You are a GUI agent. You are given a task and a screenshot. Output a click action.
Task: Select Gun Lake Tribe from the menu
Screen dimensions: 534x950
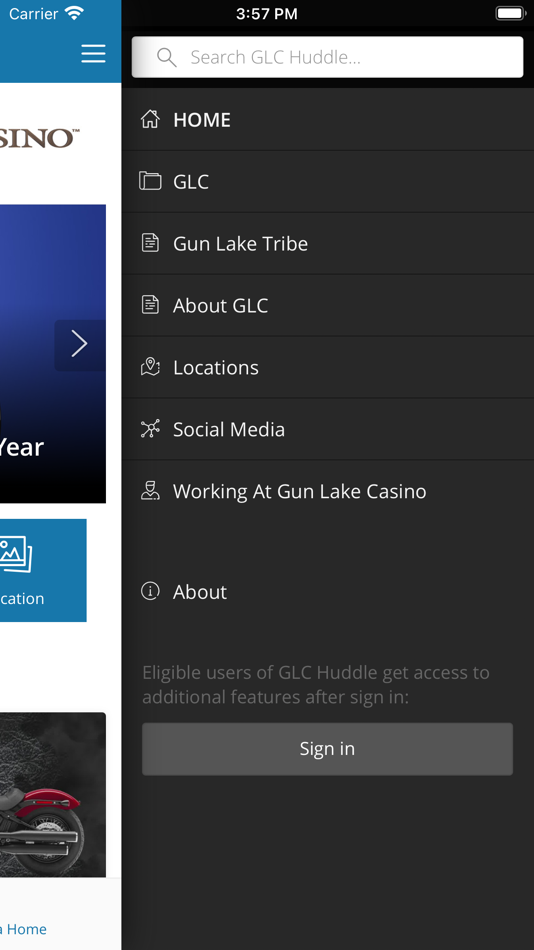(x=327, y=243)
